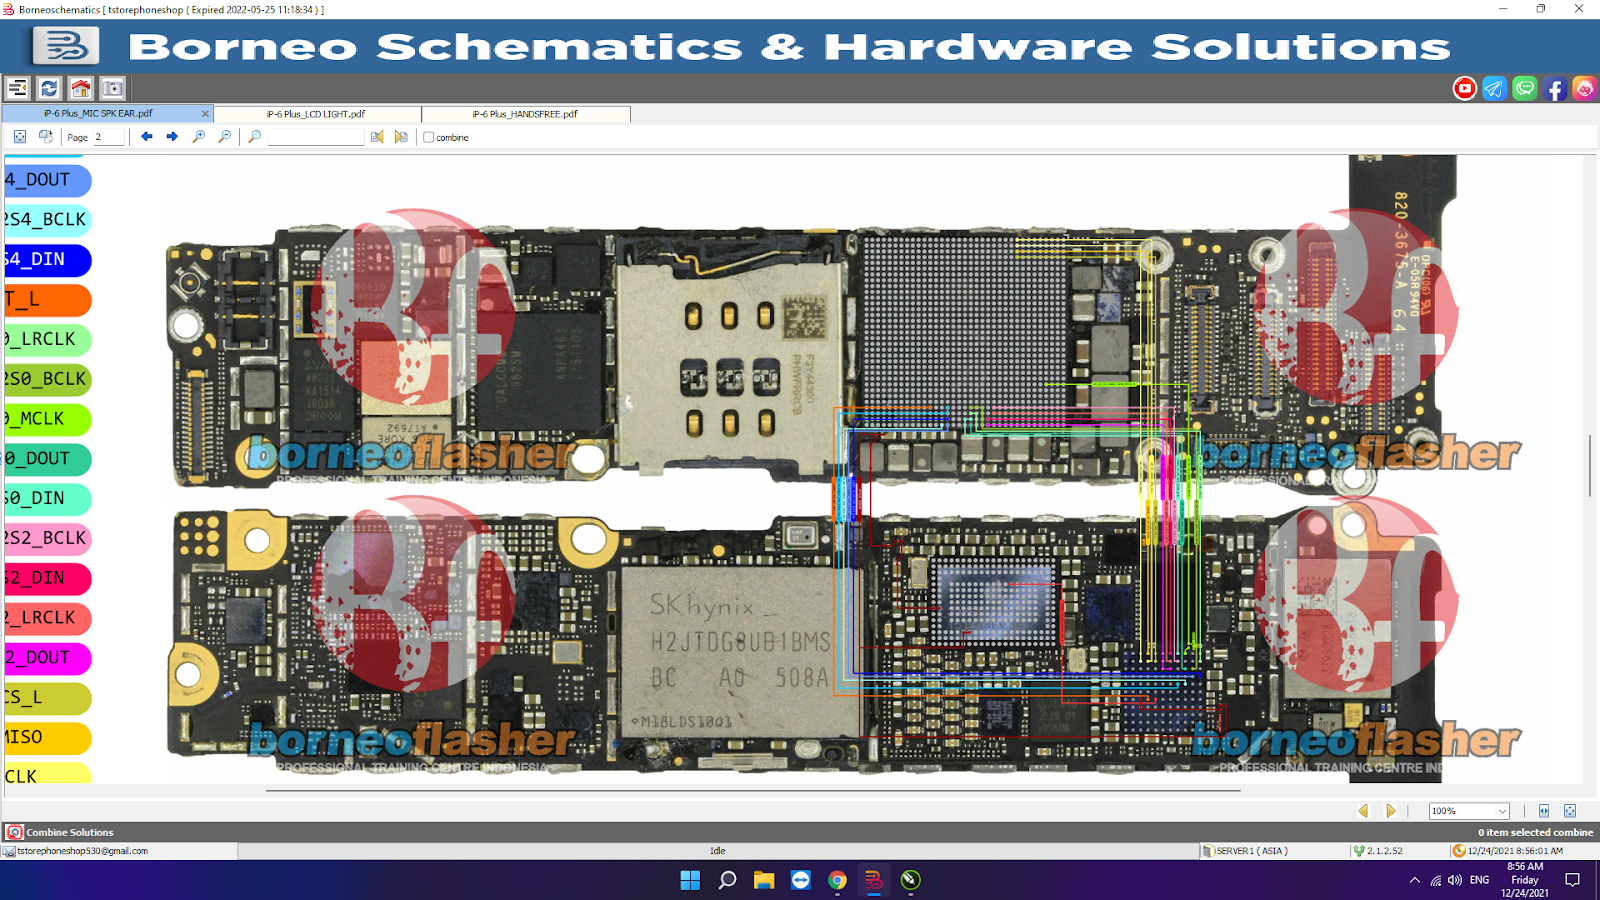Find the previous search result icon

377,137
